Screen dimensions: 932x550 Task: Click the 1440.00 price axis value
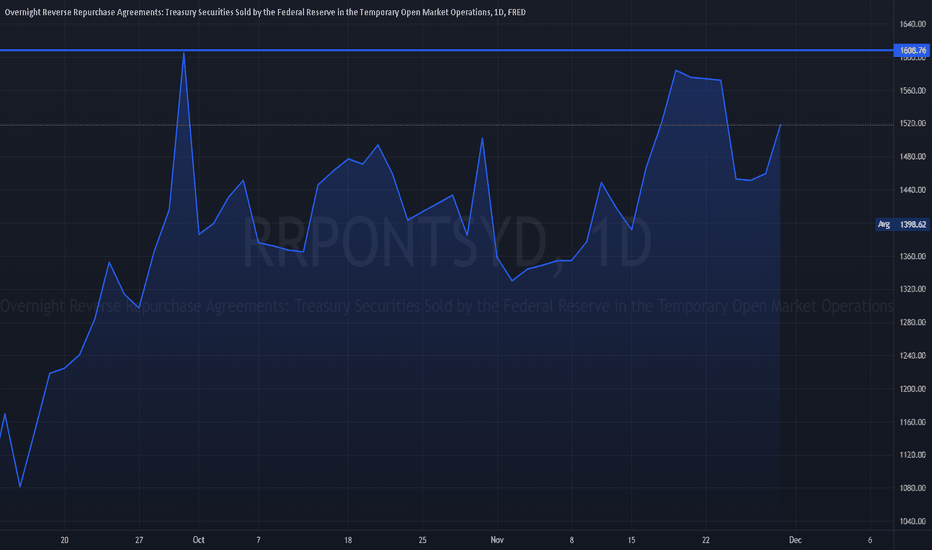click(912, 190)
